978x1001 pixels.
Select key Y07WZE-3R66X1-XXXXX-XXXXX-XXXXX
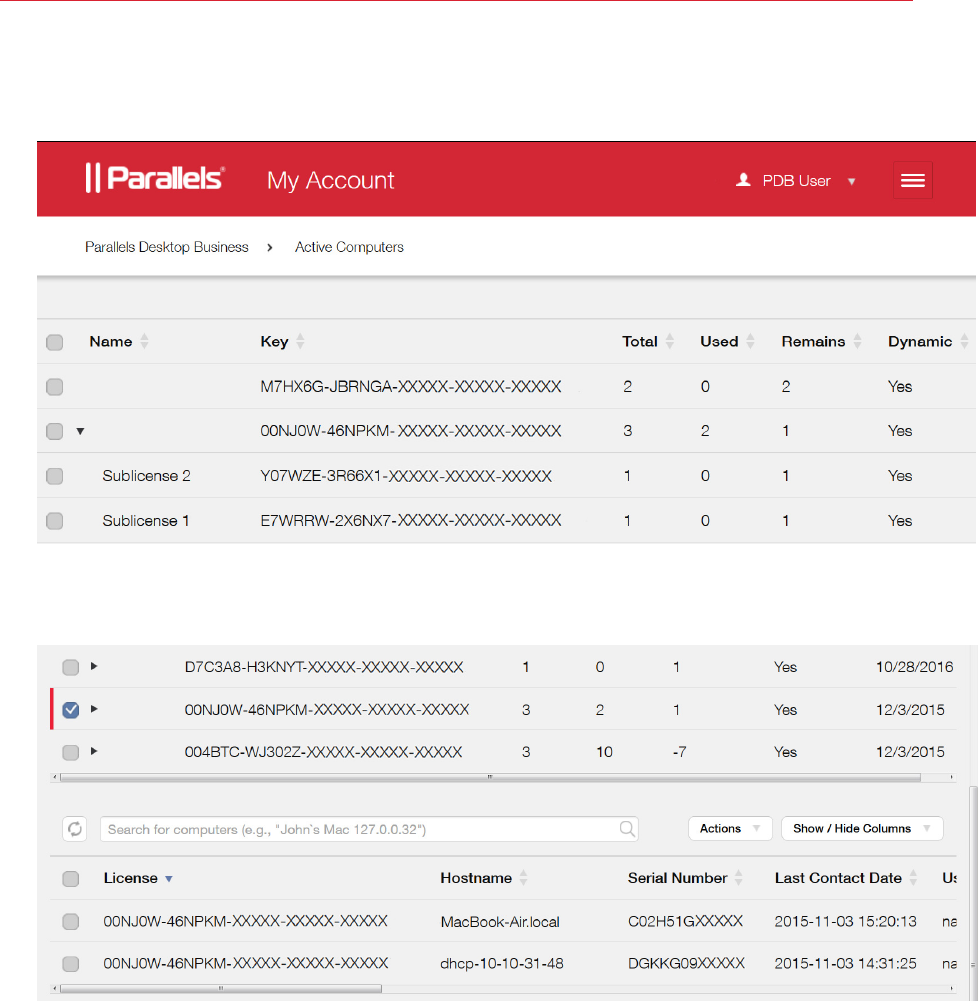[406, 476]
